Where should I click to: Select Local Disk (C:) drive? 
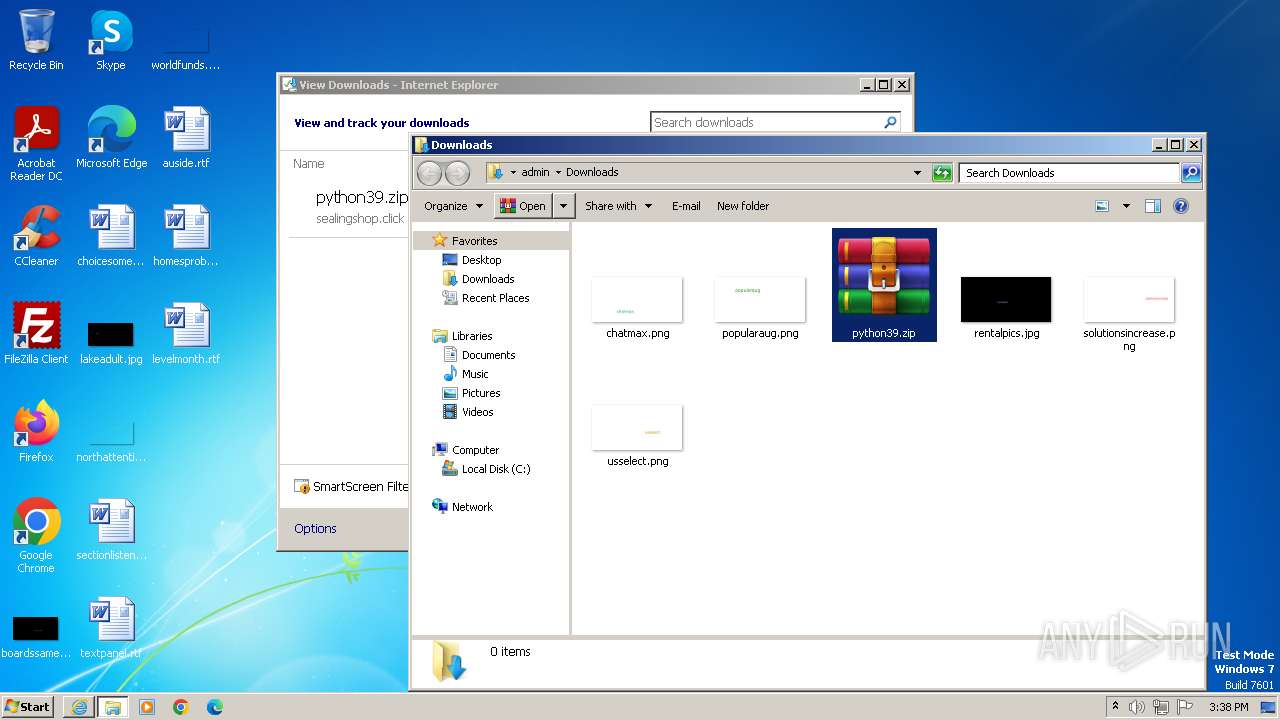click(x=495, y=469)
